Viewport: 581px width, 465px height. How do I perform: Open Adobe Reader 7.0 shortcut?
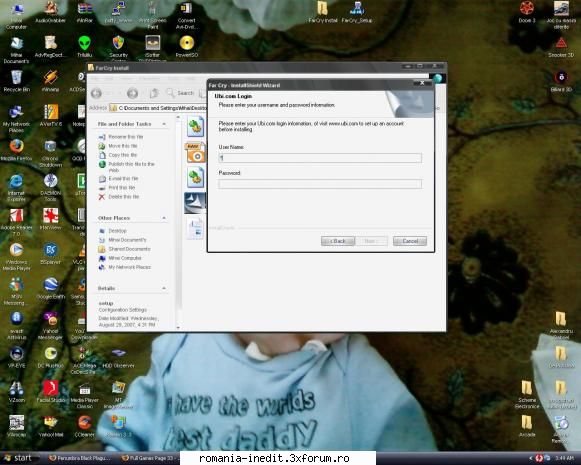pyautogui.click(x=16, y=216)
